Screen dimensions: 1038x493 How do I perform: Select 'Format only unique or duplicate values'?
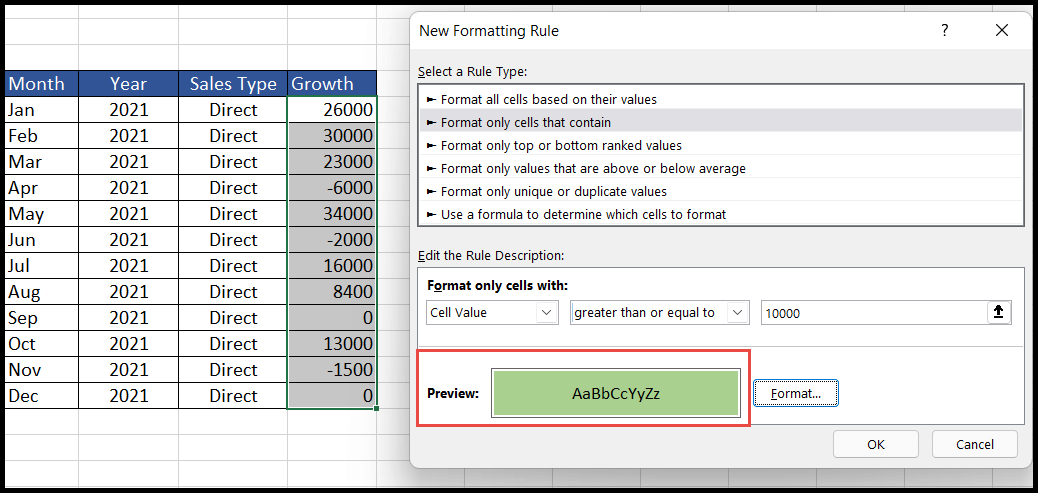pyautogui.click(x=553, y=192)
